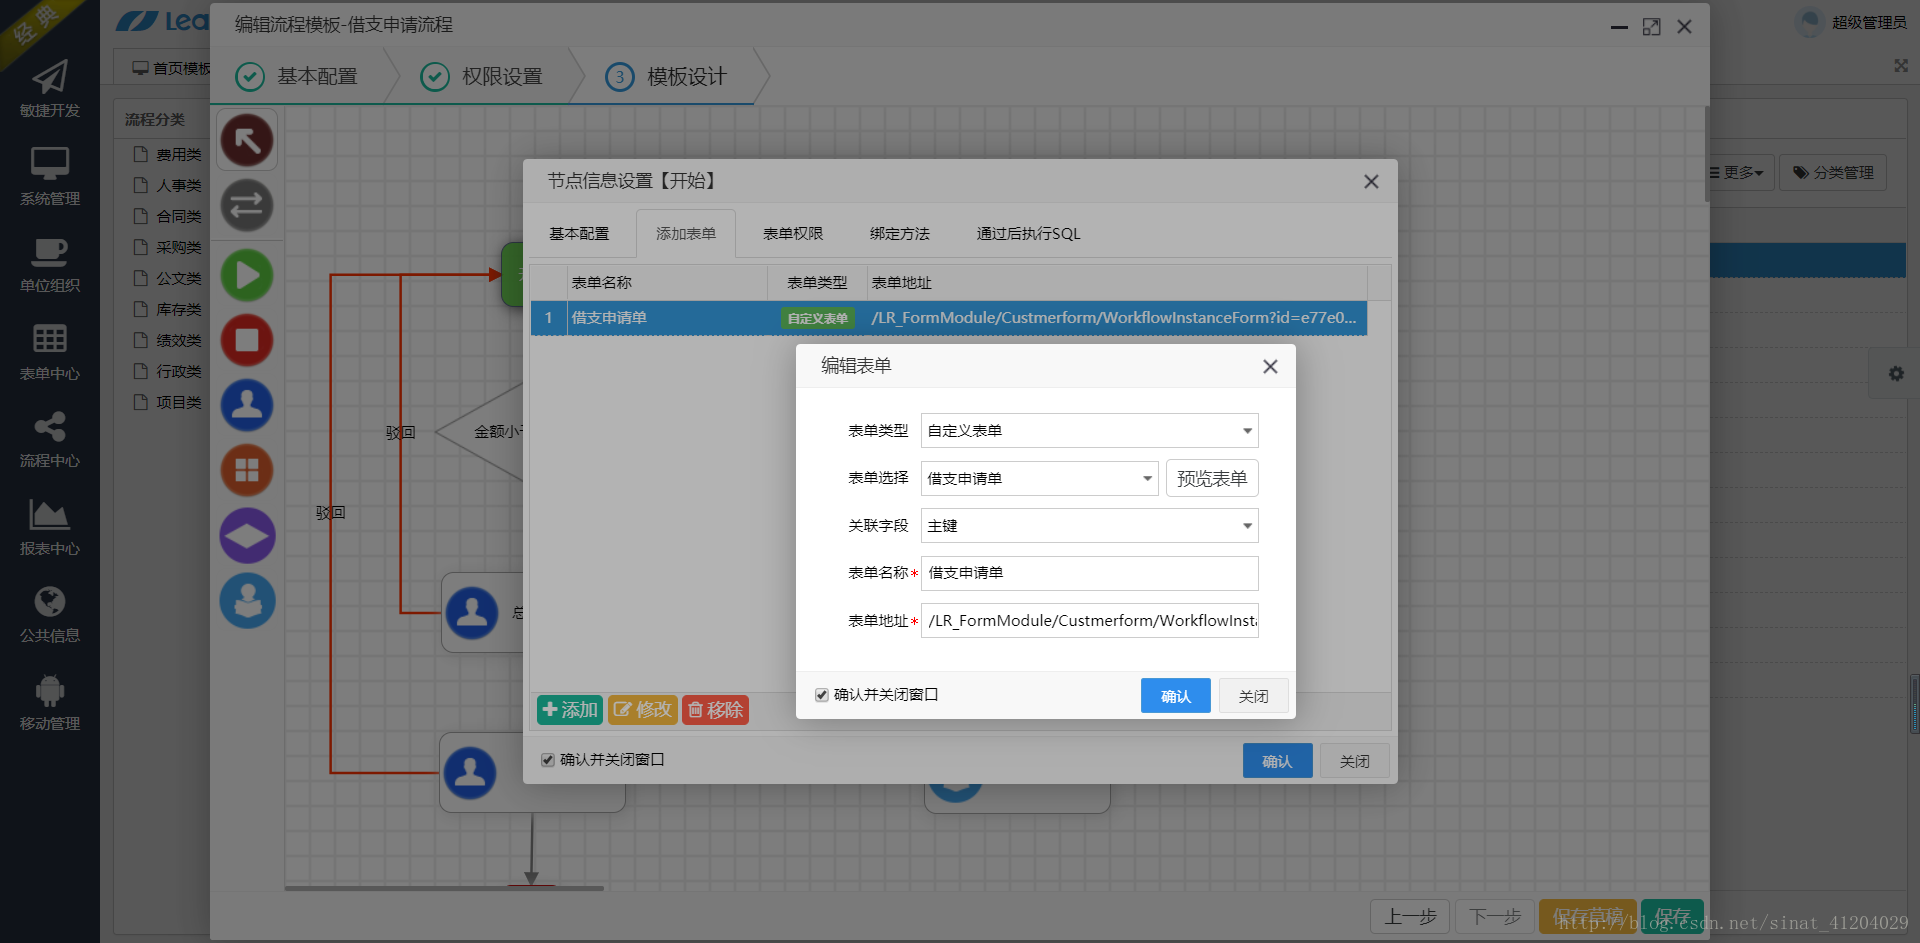Expand the 更多 dropdown menu
Viewport: 1920px width, 943px height.
pos(1737,173)
